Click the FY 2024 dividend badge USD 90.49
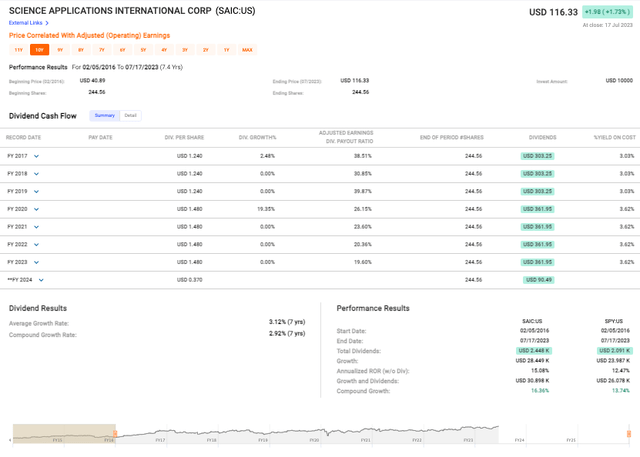Viewport: 640px width, 457px height. (x=539, y=280)
